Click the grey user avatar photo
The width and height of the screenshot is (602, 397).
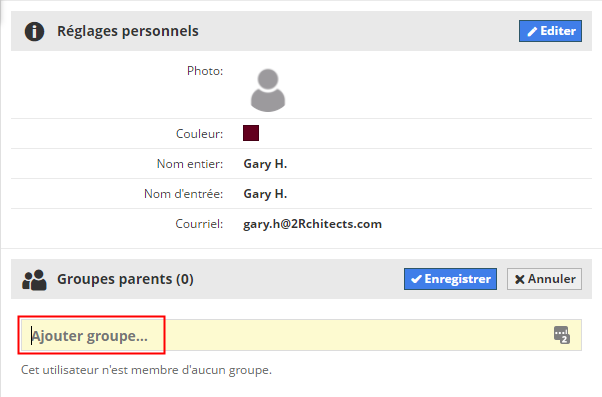268,90
